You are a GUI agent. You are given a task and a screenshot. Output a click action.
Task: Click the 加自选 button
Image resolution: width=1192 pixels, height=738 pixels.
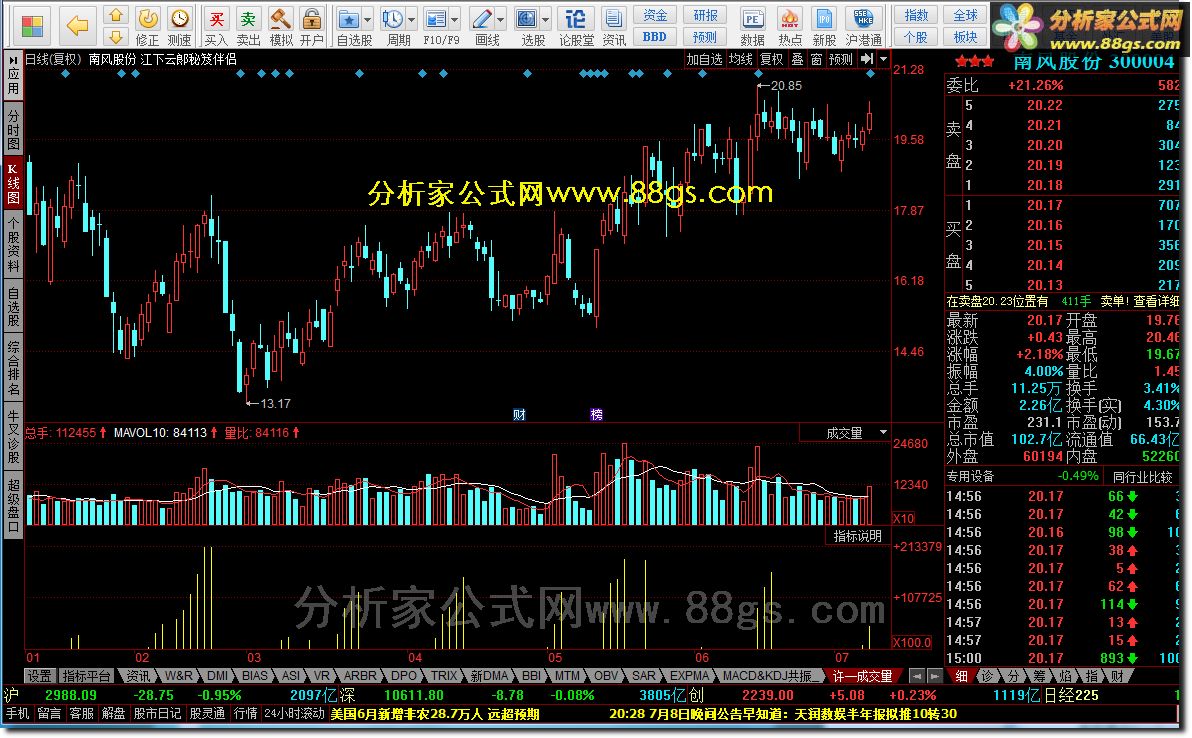[x=704, y=59]
